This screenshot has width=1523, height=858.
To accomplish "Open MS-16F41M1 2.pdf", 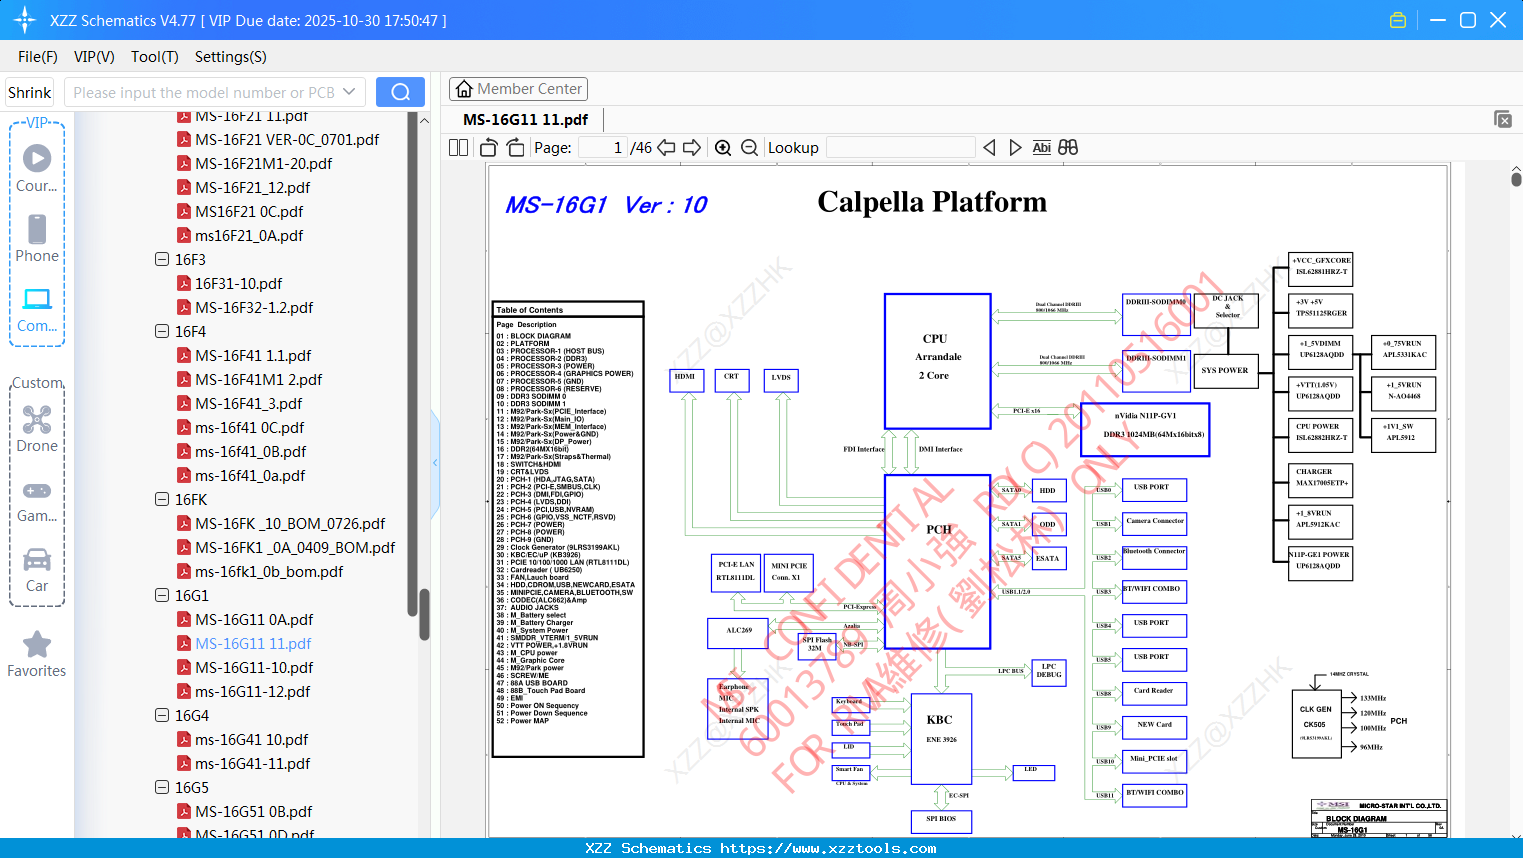I will [x=259, y=379].
